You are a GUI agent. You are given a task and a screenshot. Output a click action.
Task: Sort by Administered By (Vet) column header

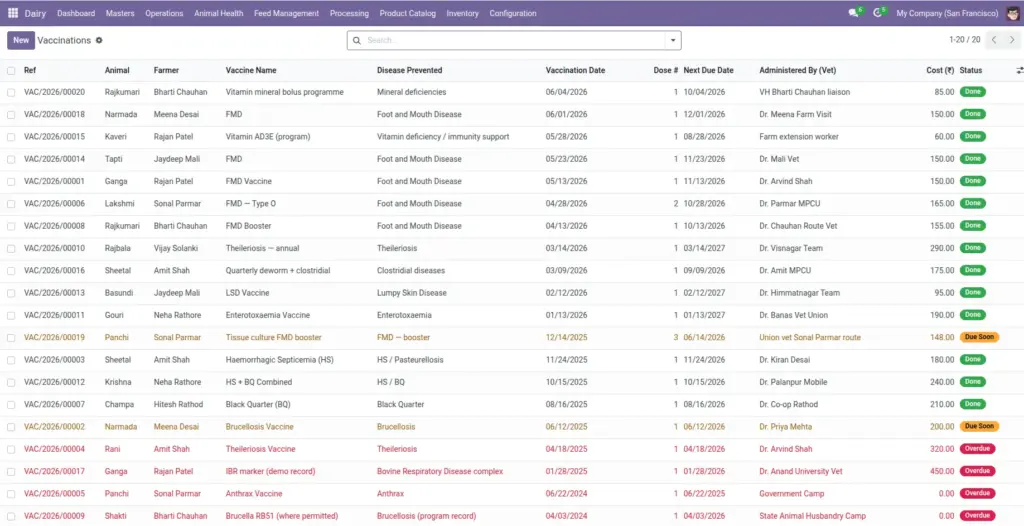[x=797, y=71]
